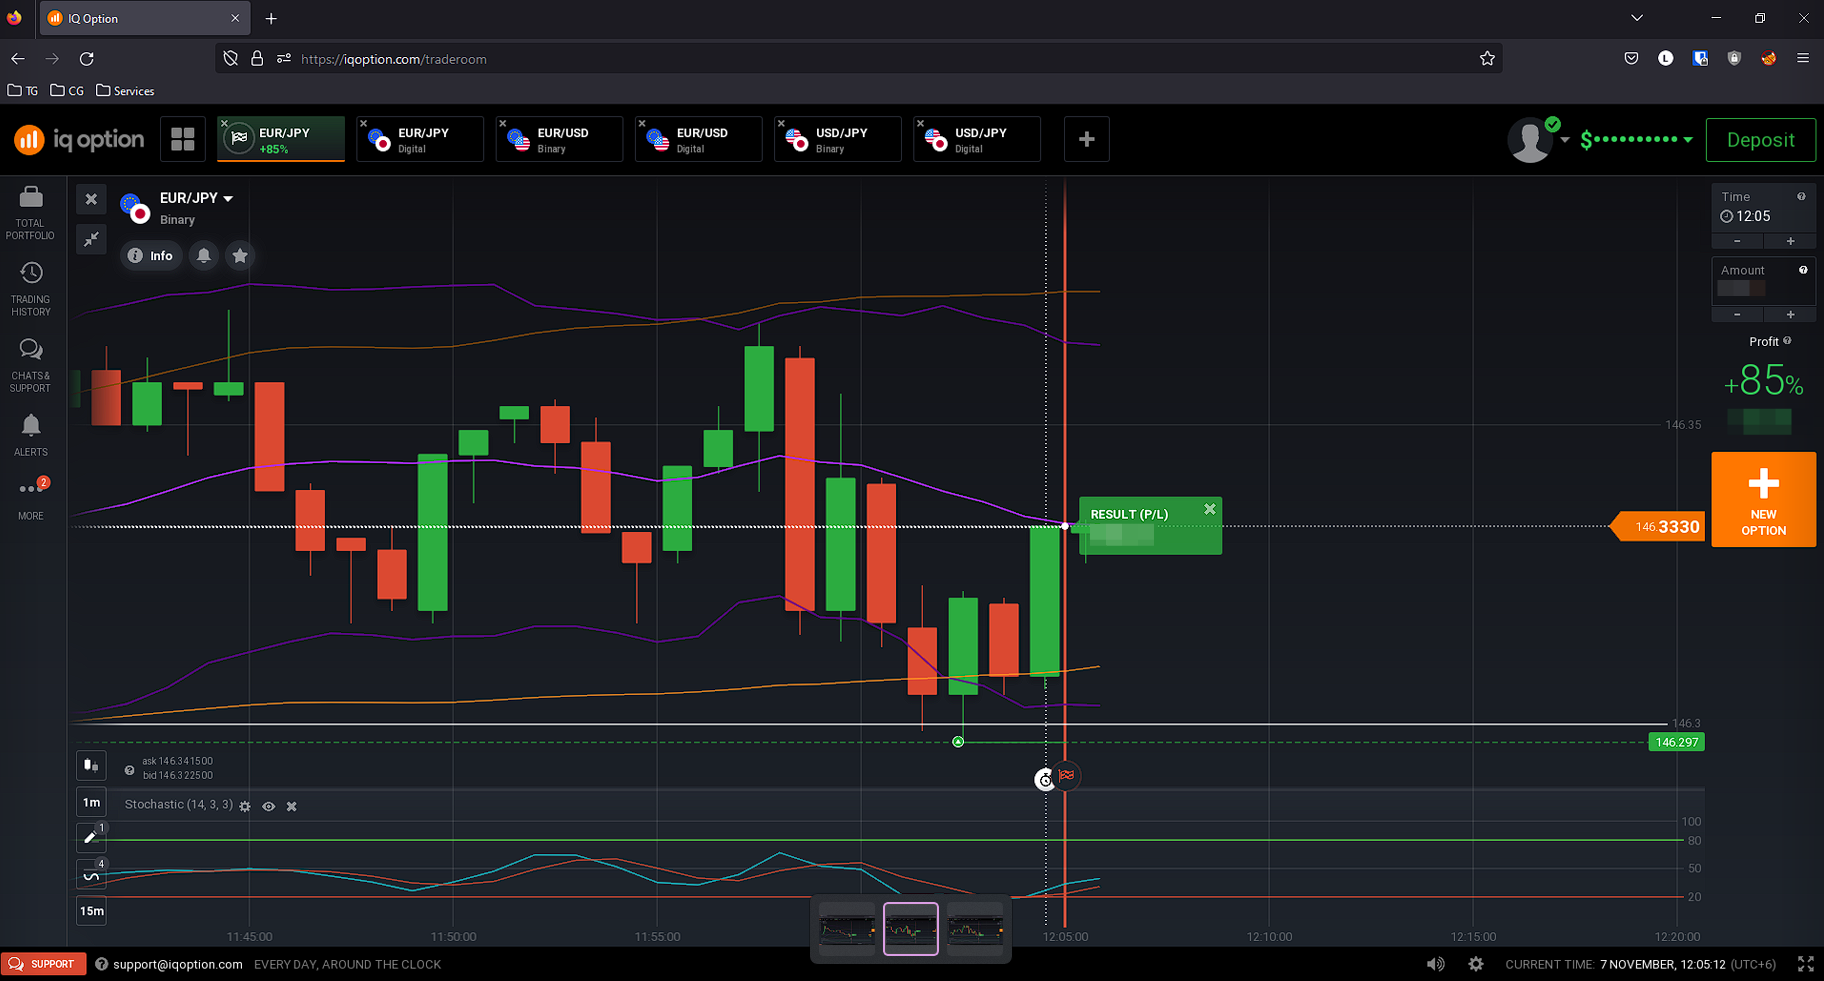Image resolution: width=1824 pixels, height=981 pixels.
Task: Save to Pocket from the toolbar
Action: 1631,58
